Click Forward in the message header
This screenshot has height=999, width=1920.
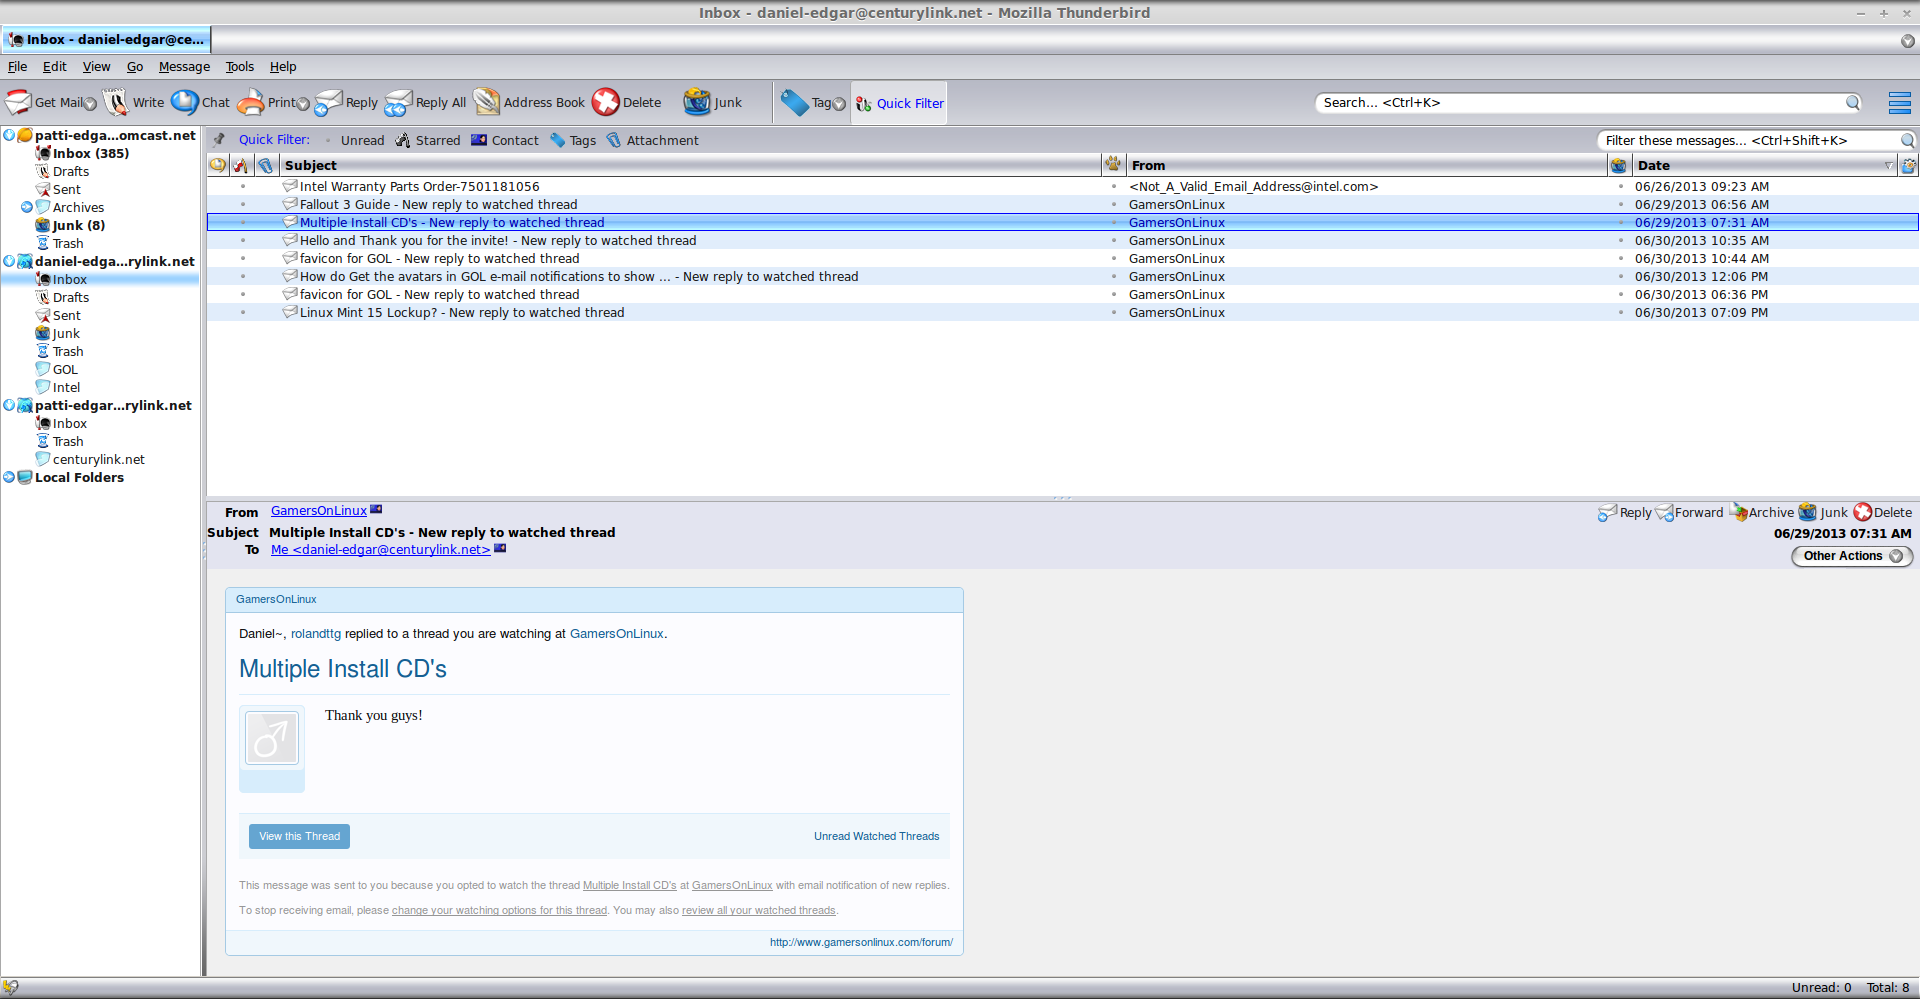pyautogui.click(x=1690, y=512)
